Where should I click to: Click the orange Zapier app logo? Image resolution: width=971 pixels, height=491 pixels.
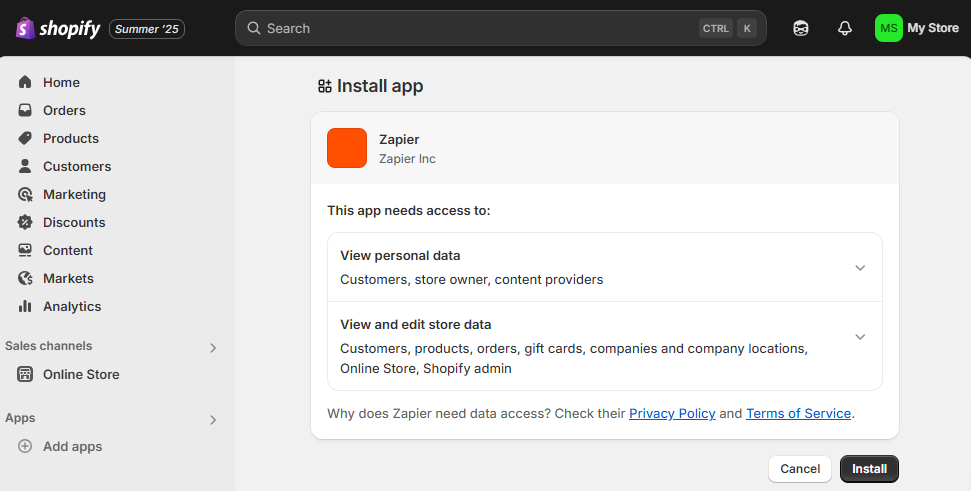click(x=347, y=148)
